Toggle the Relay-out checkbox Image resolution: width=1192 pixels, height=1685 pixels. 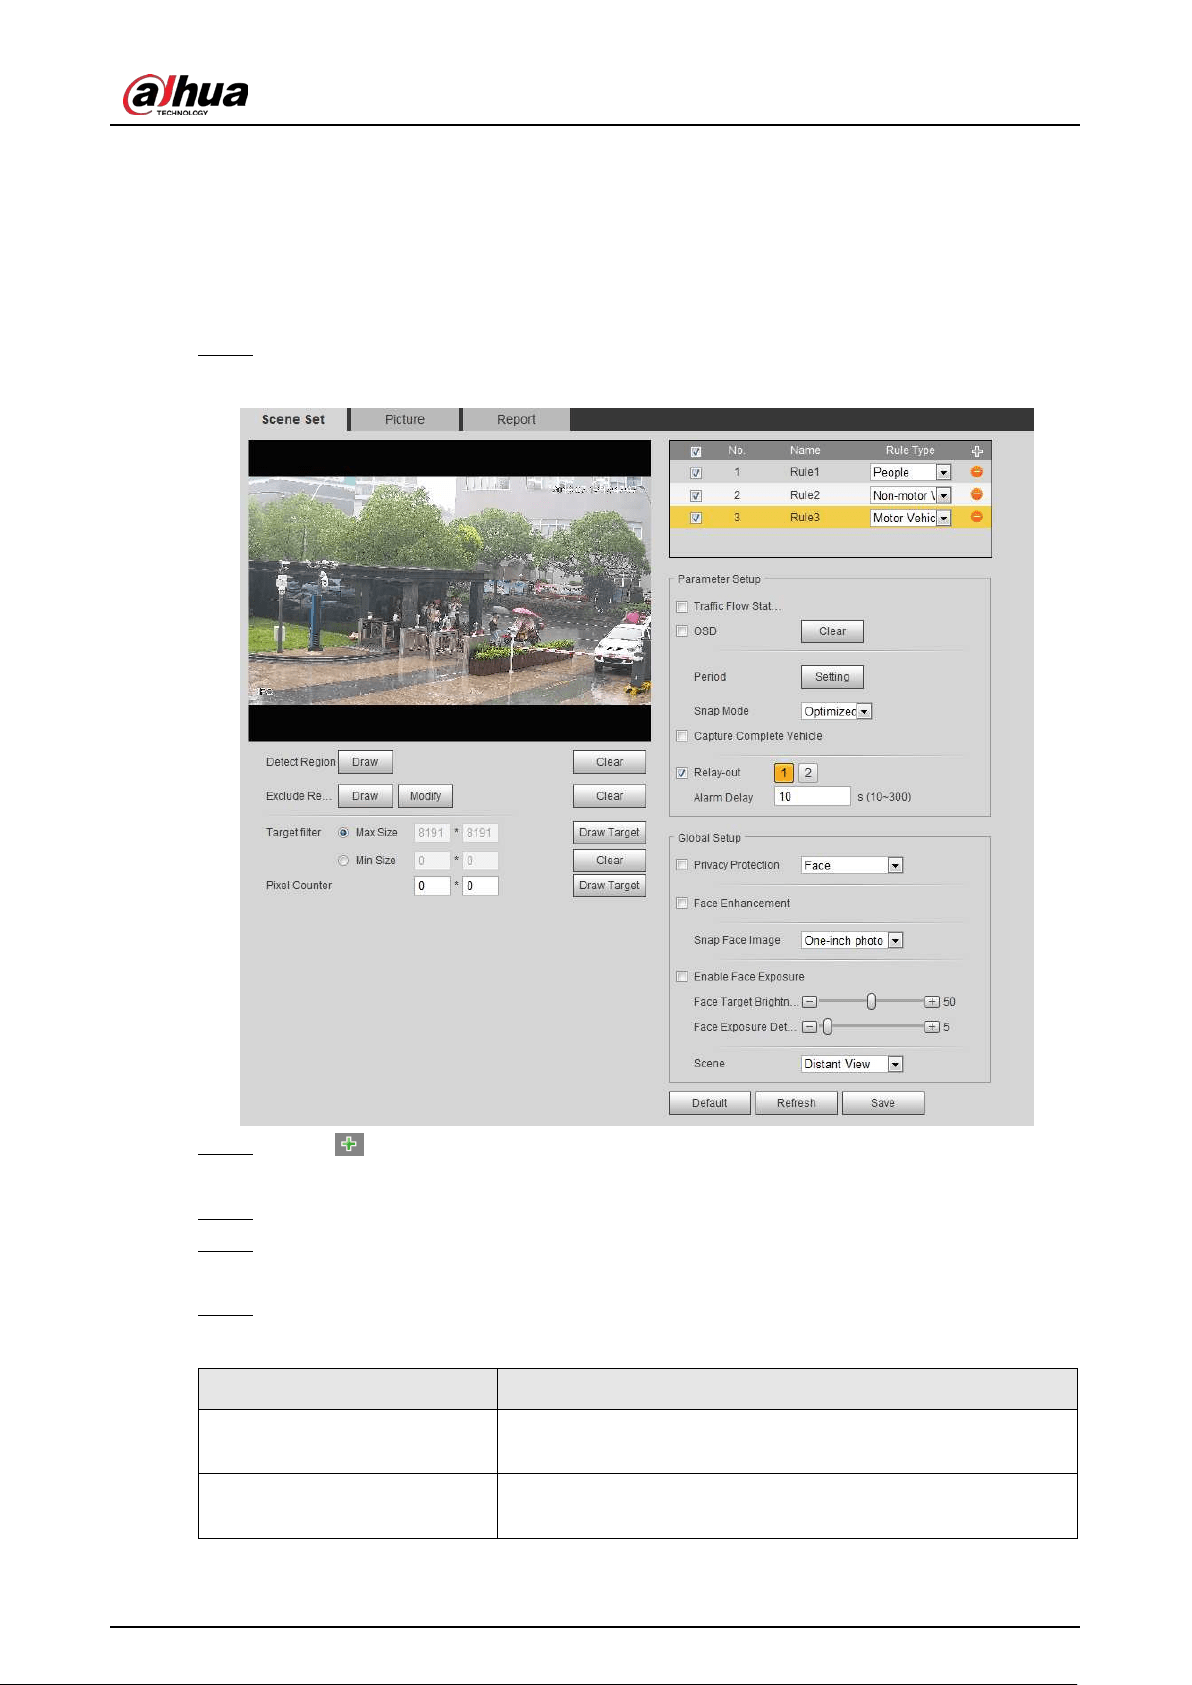point(682,773)
